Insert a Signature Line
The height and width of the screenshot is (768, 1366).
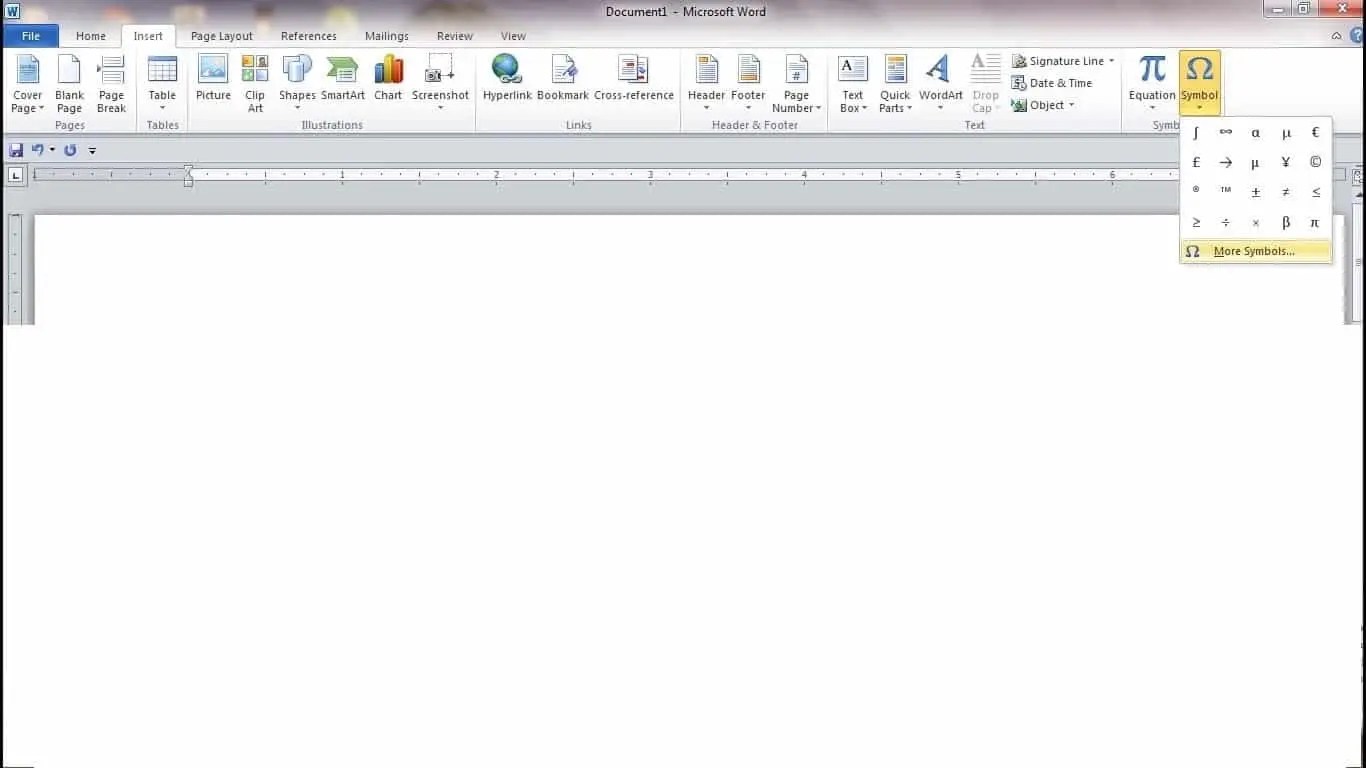point(1063,61)
